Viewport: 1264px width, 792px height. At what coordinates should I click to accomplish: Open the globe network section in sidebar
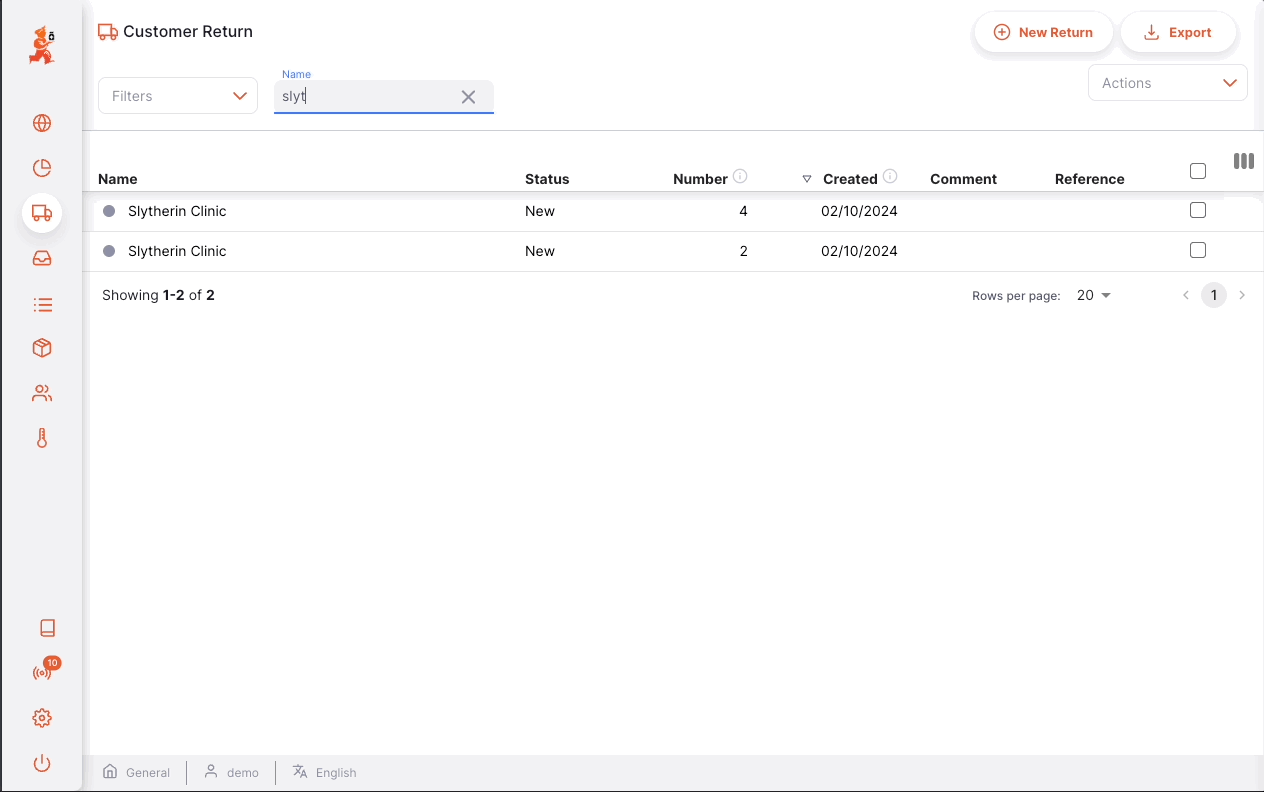point(41,123)
